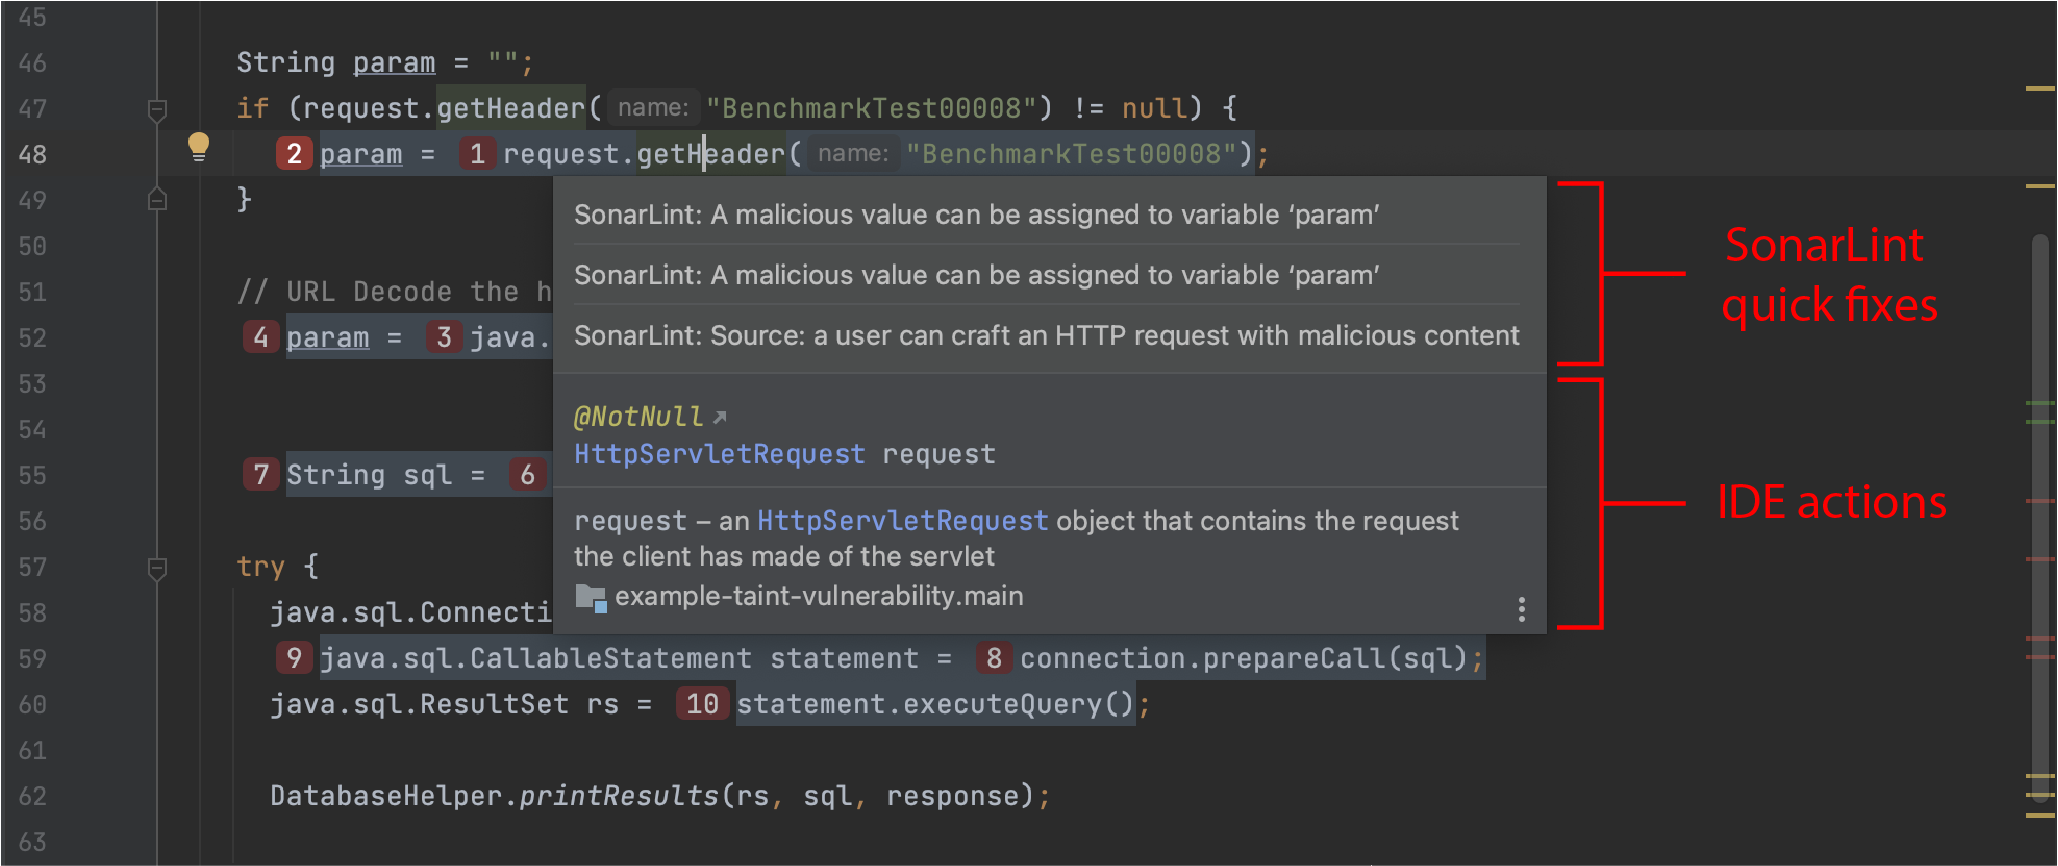Open the NotNull external annotation arrow
The image size is (2058, 866).
[x=720, y=416]
